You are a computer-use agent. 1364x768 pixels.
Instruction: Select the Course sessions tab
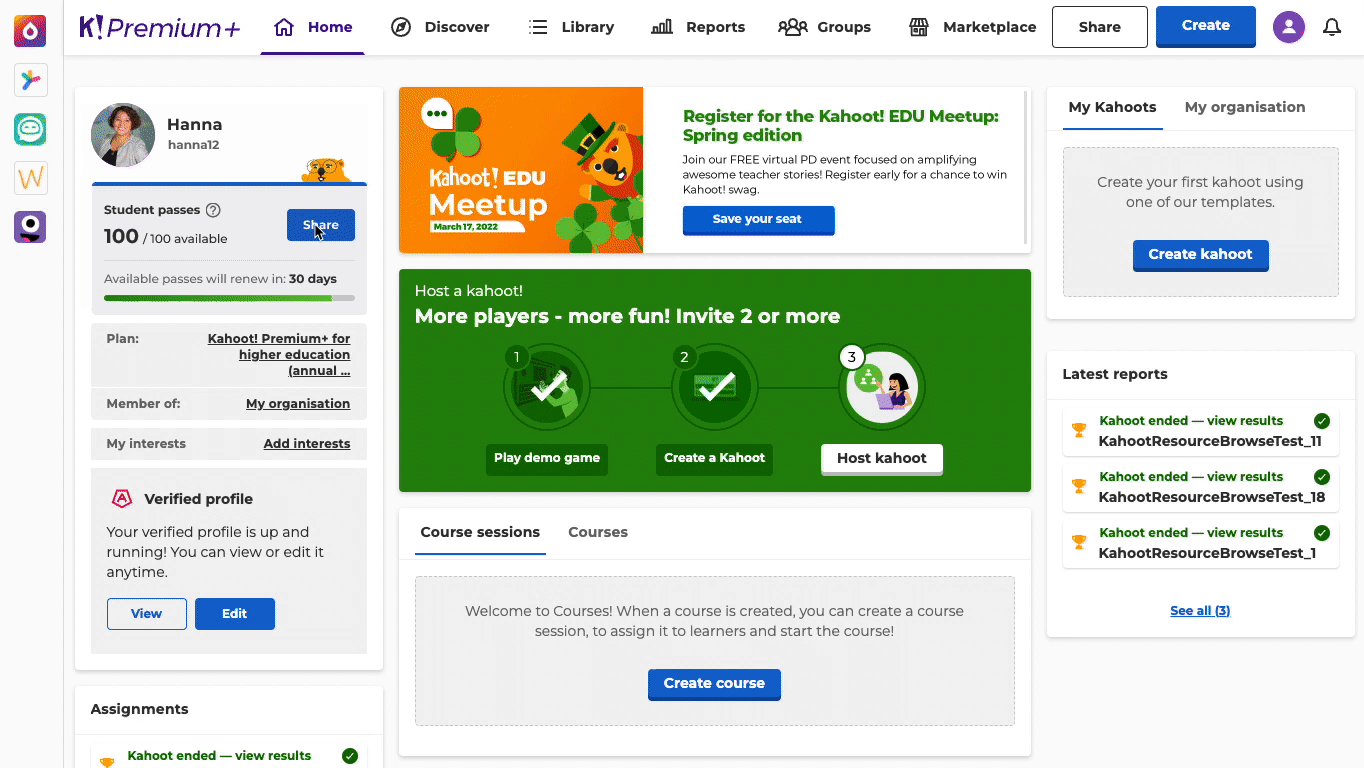point(480,533)
